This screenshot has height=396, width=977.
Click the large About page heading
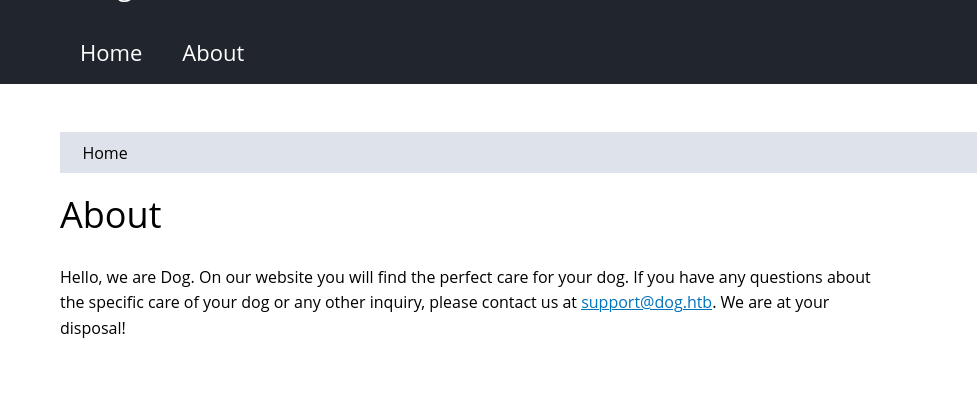coord(111,215)
